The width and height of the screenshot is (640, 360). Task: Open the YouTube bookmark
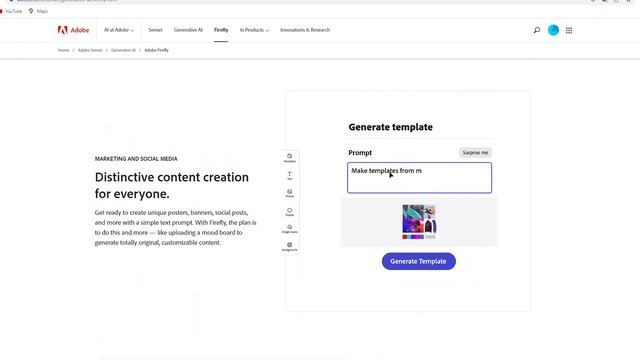click(x=11, y=11)
